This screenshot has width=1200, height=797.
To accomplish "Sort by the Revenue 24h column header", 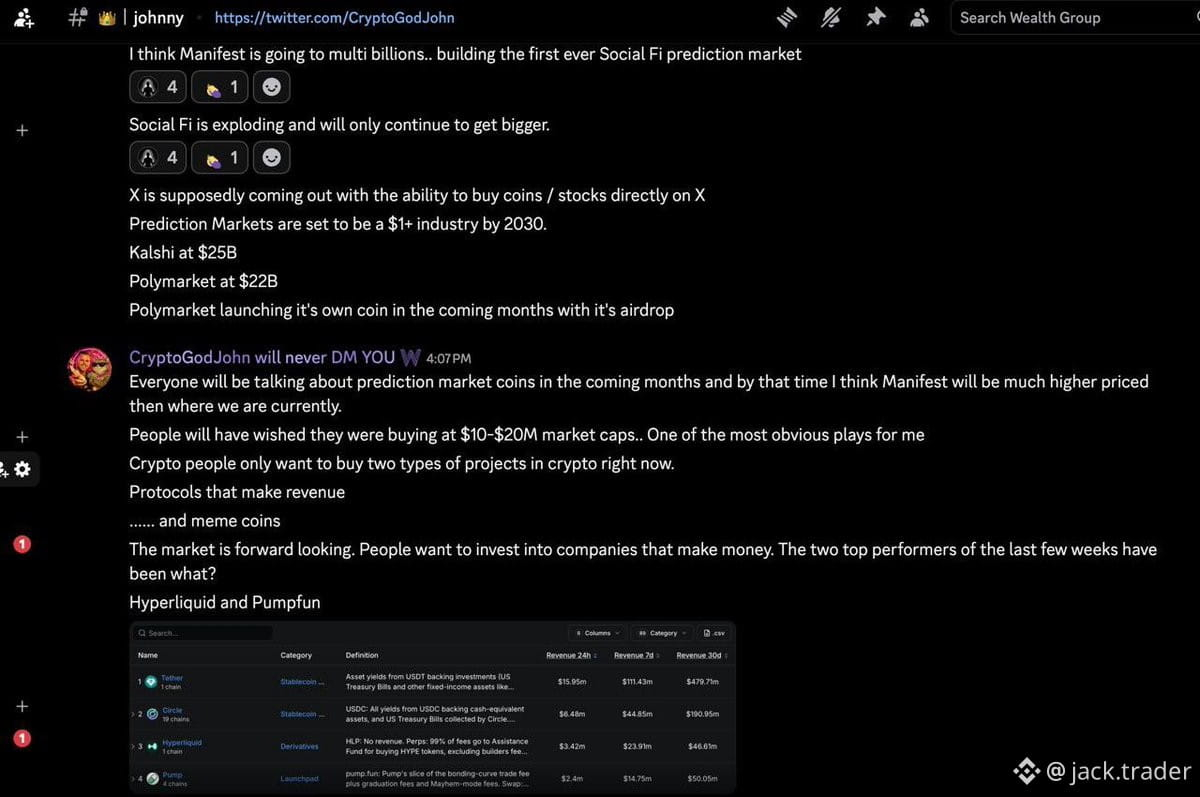I will 571,655.
